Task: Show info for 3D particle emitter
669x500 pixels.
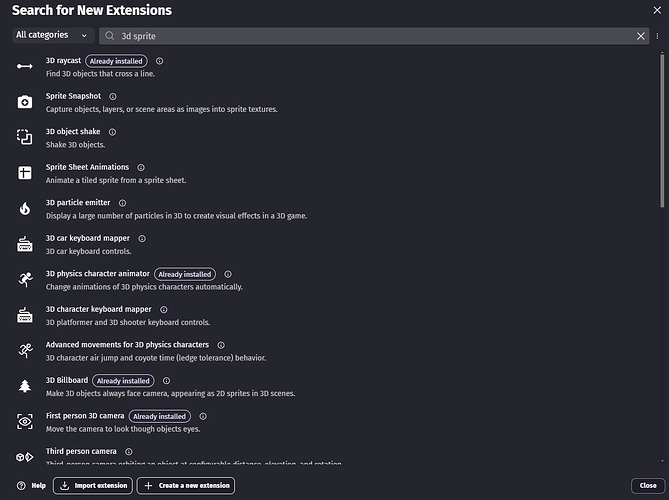Action: (123, 203)
